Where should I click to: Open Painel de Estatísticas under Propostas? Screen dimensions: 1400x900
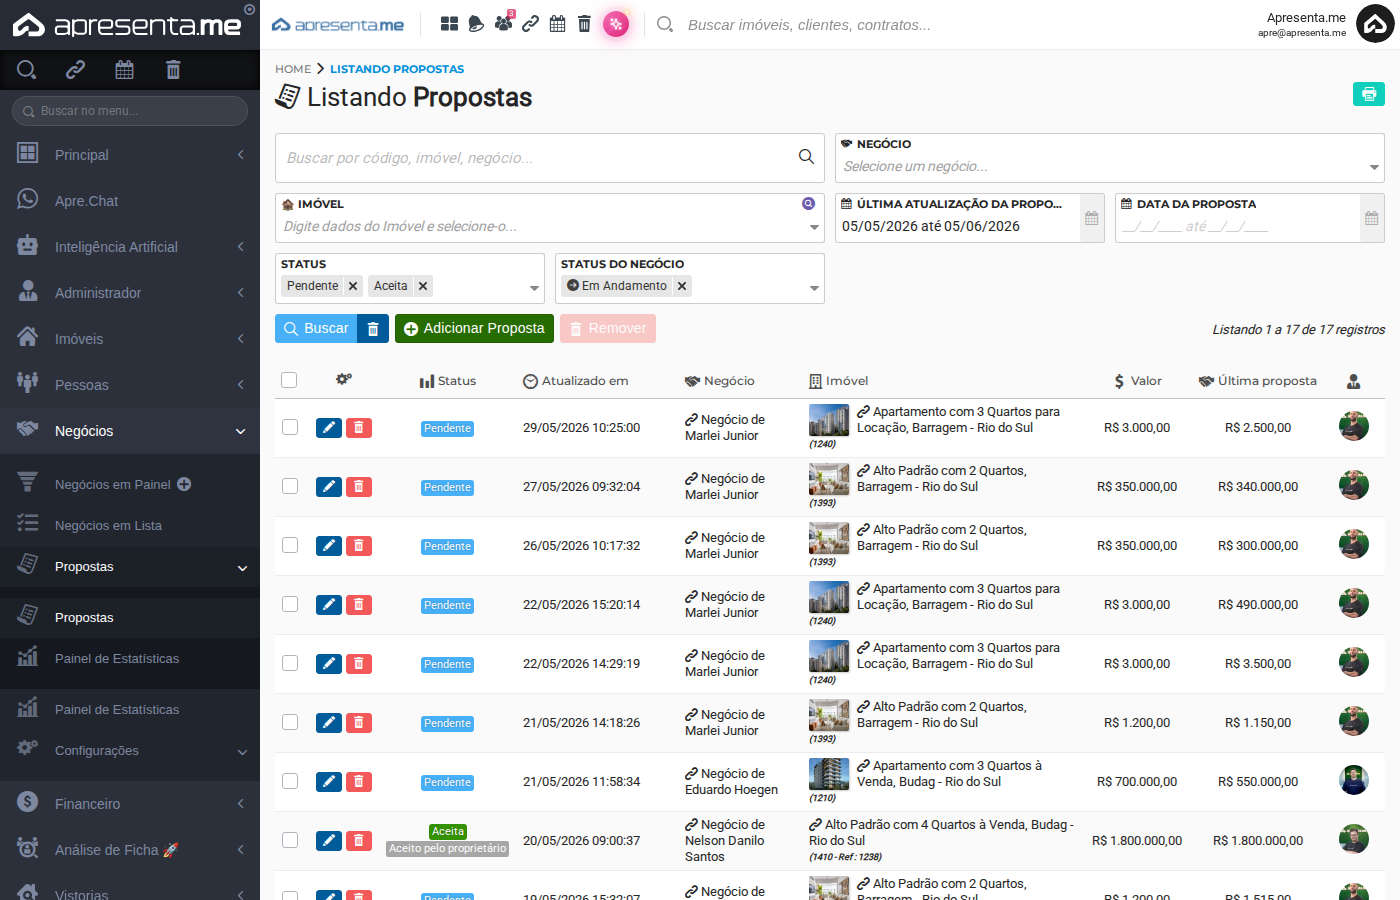130,658
